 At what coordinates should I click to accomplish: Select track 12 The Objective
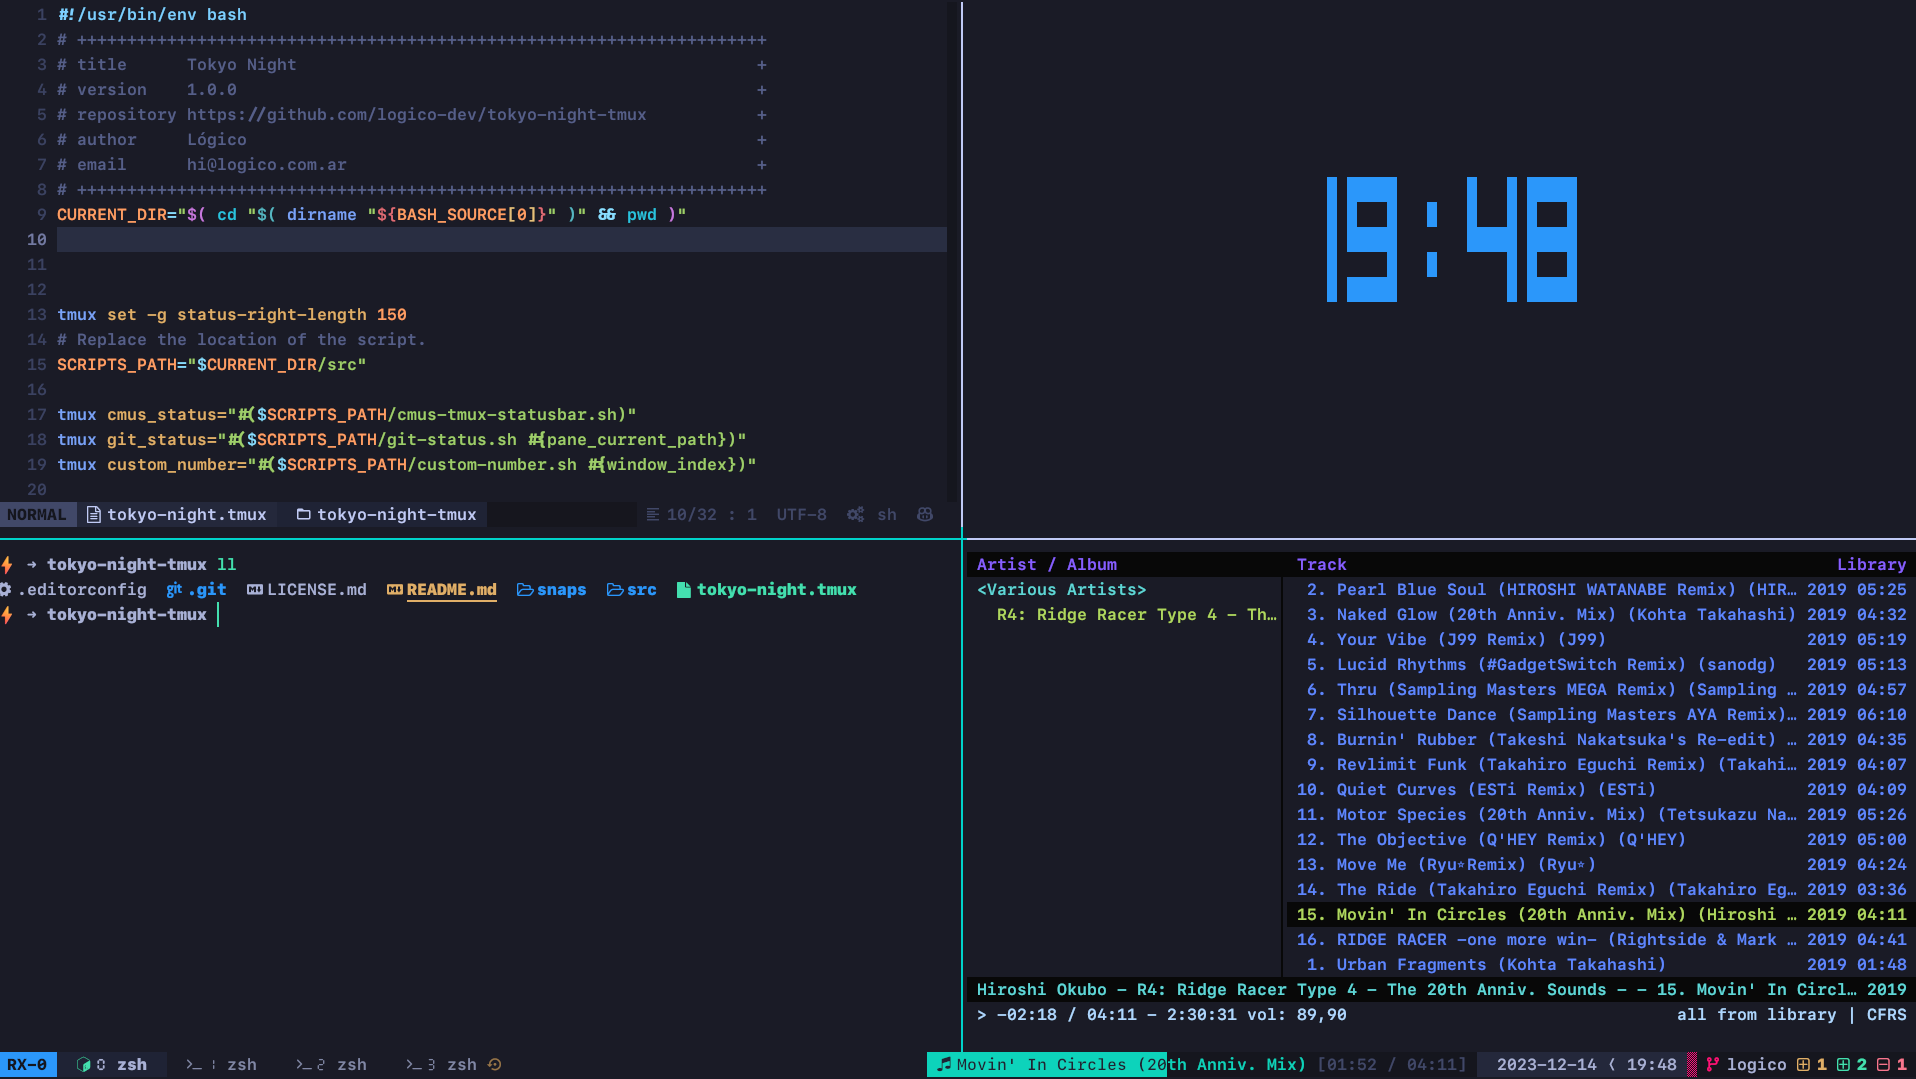(1599, 840)
